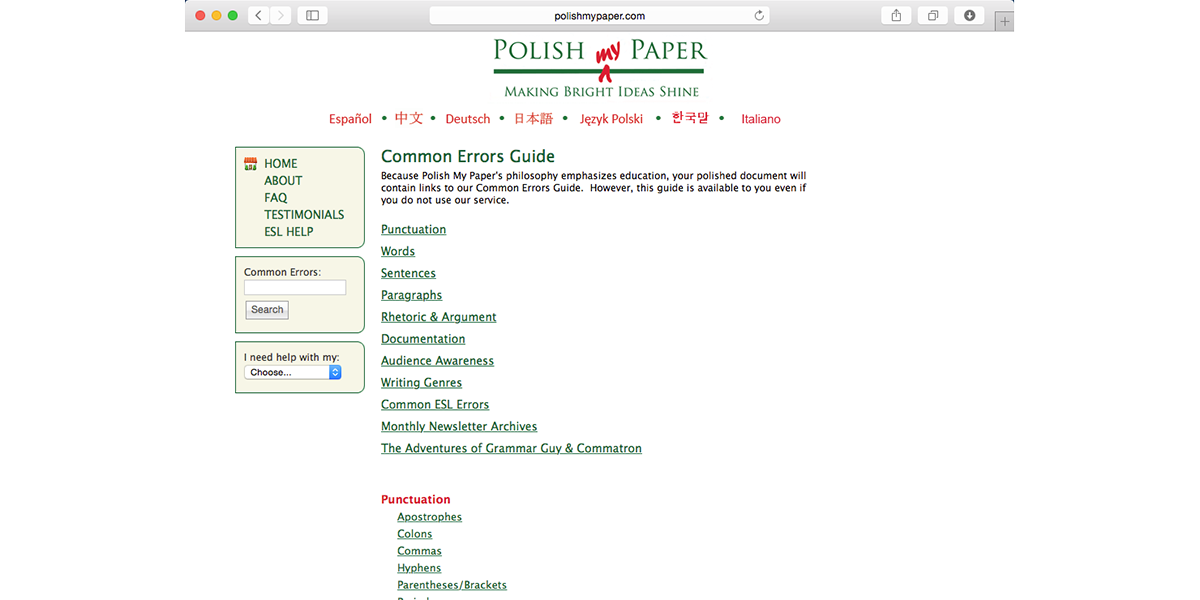This screenshot has height=600, width=1200.
Task: Show the Safari sidebar
Action: pyautogui.click(x=312, y=15)
